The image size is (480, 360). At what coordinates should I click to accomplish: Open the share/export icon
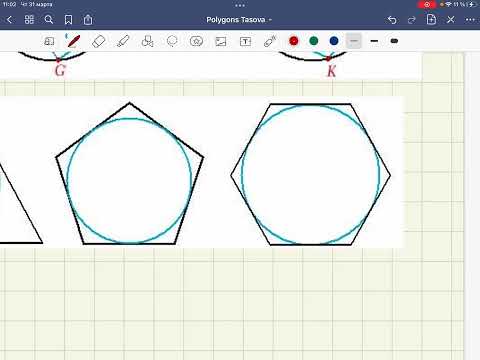88,20
